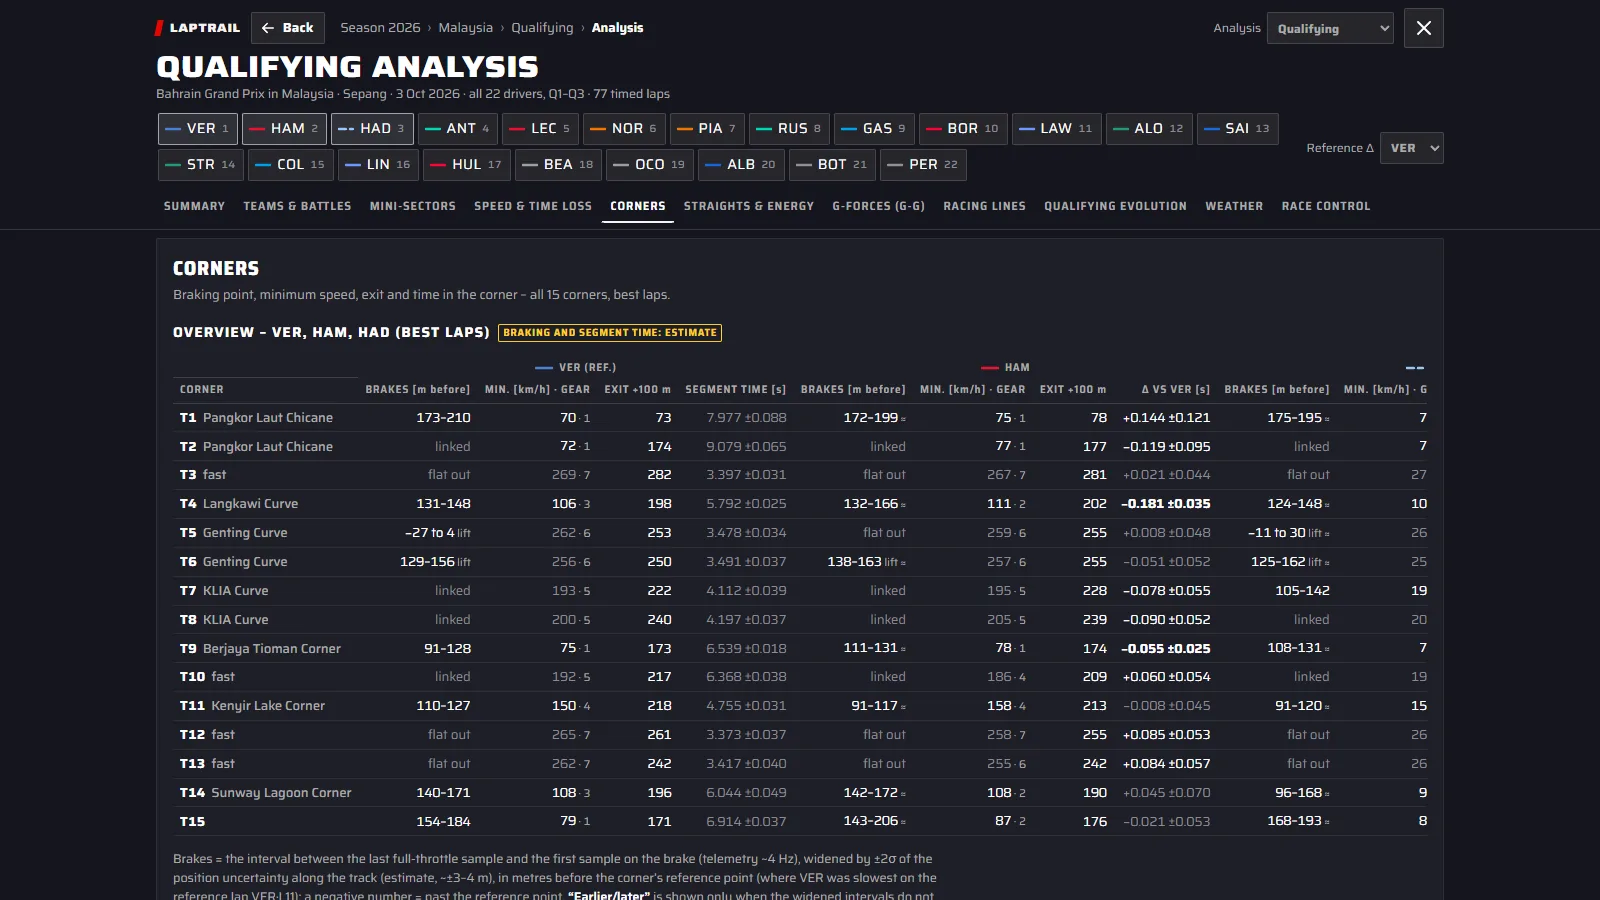
Task: Enable HUL driver chip
Action: (467, 165)
